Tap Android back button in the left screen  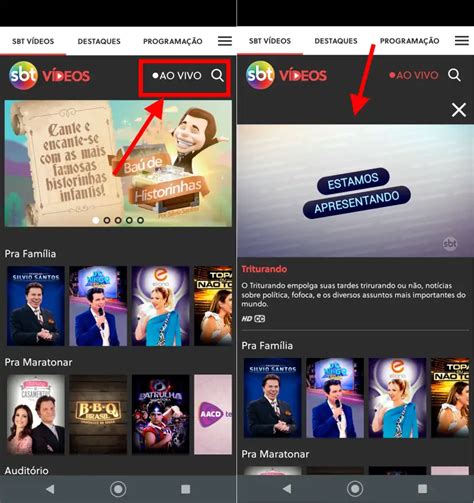[50, 489]
